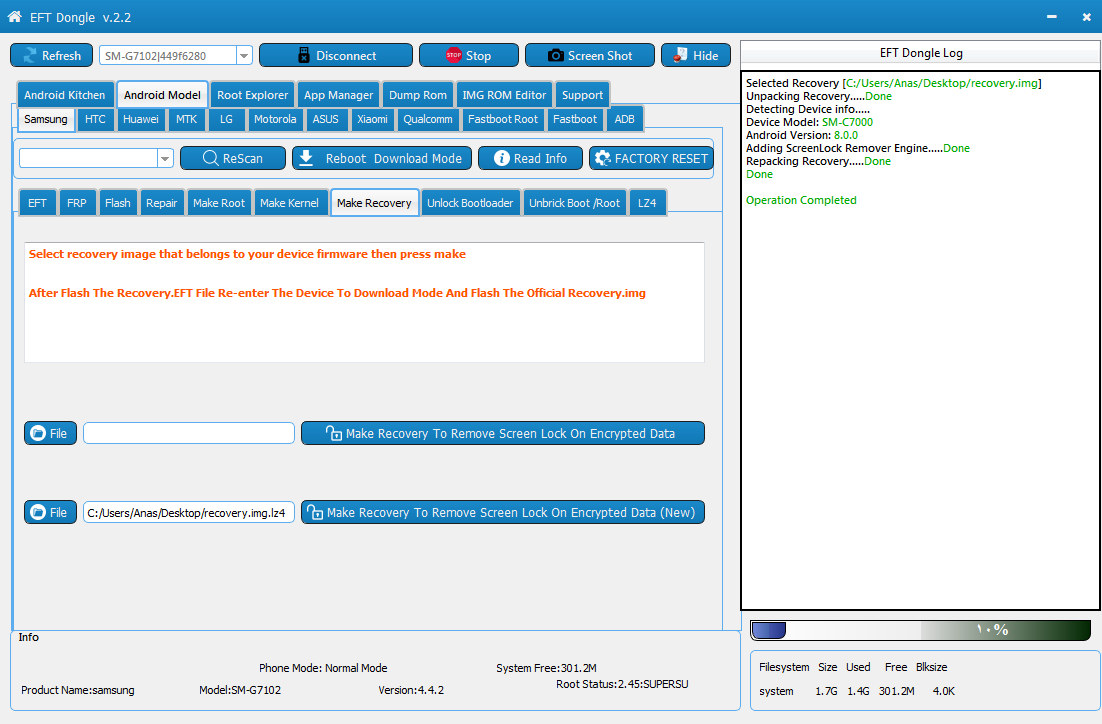Open the Flash sub-tab
Screen dimensions: 1102x724
pos(117,203)
